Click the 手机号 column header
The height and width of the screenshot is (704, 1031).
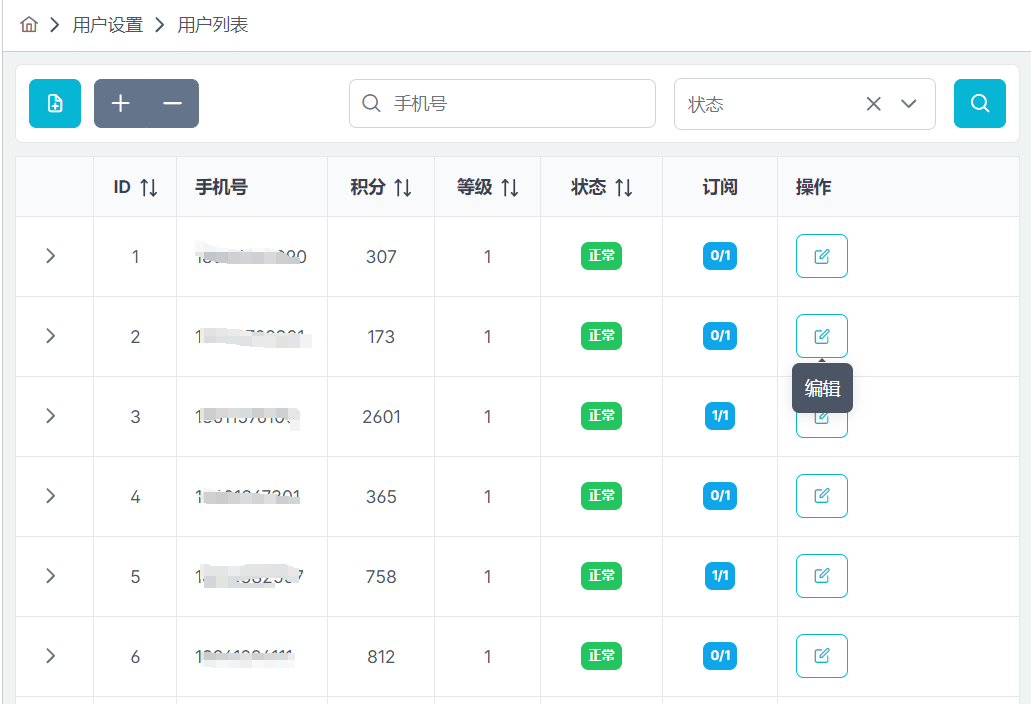click(222, 187)
